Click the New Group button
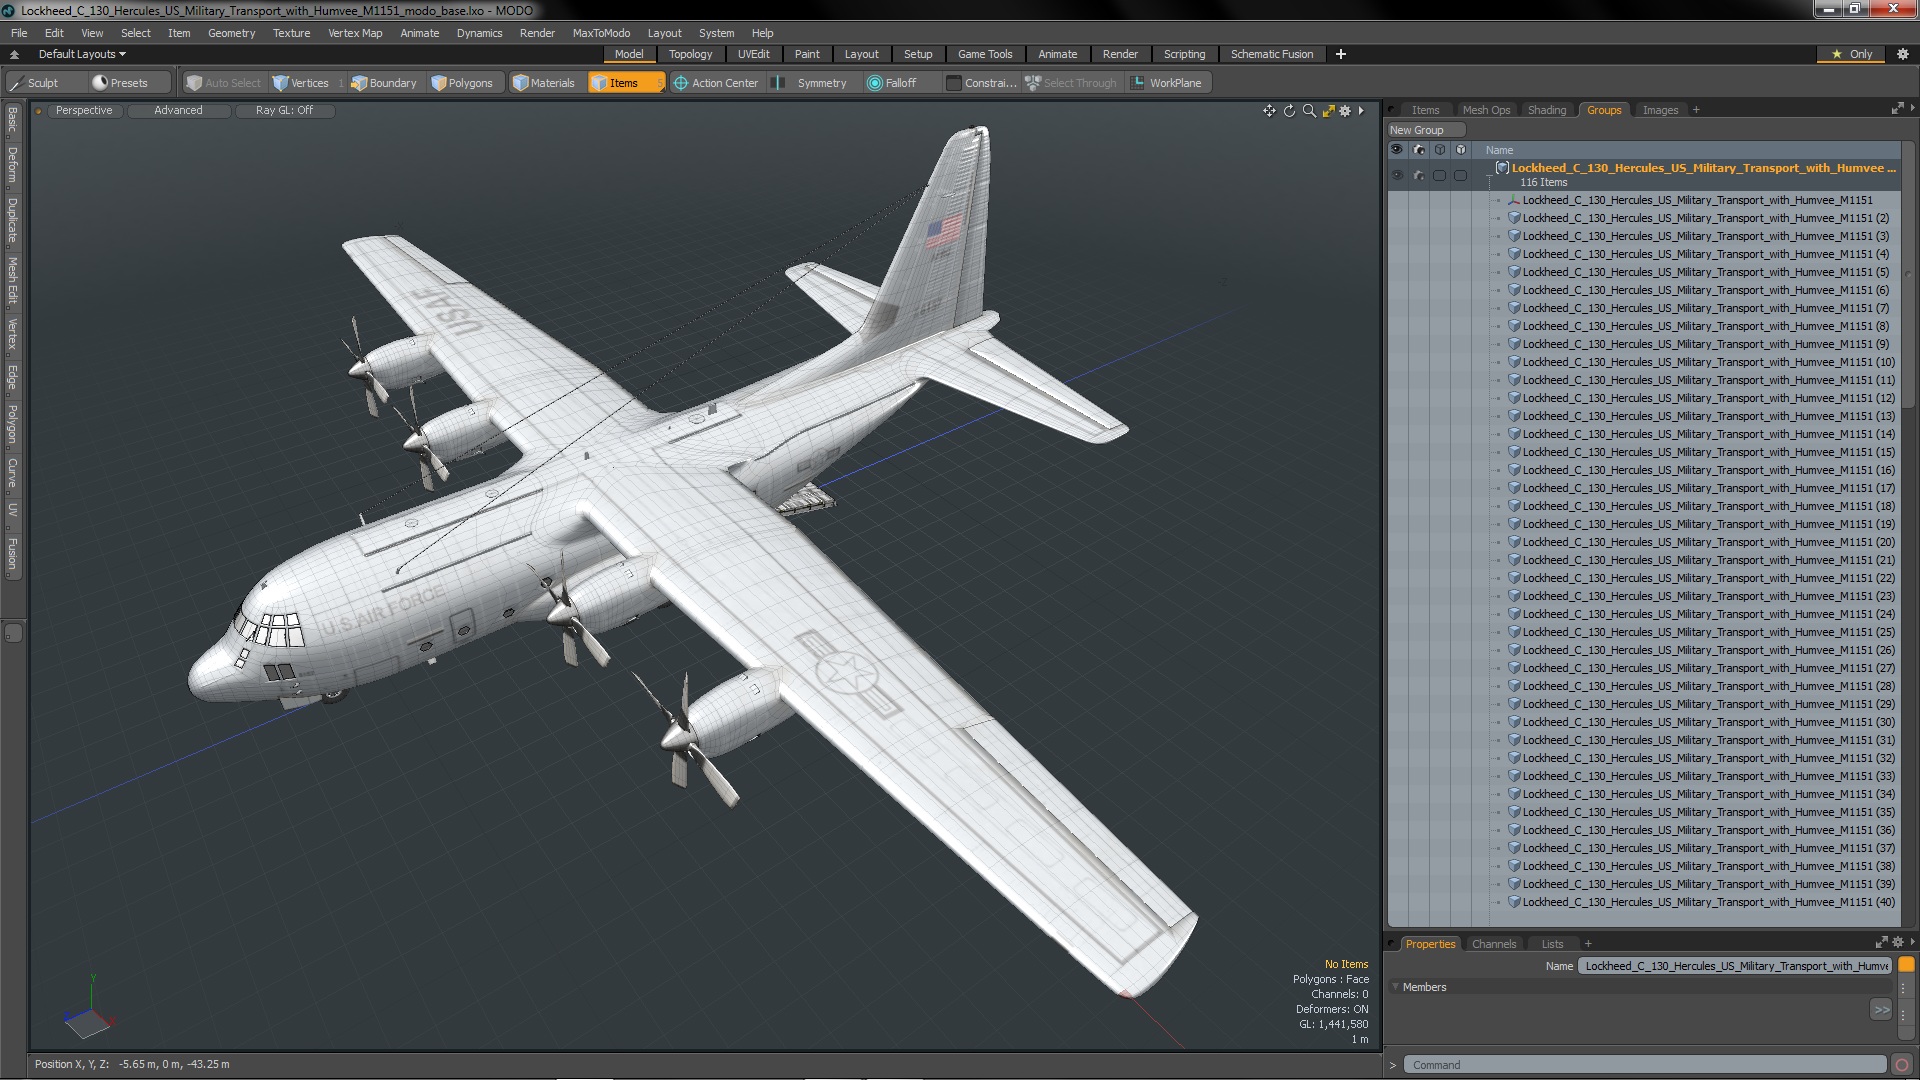Screen dimensions: 1920x1080 [x=1425, y=130]
